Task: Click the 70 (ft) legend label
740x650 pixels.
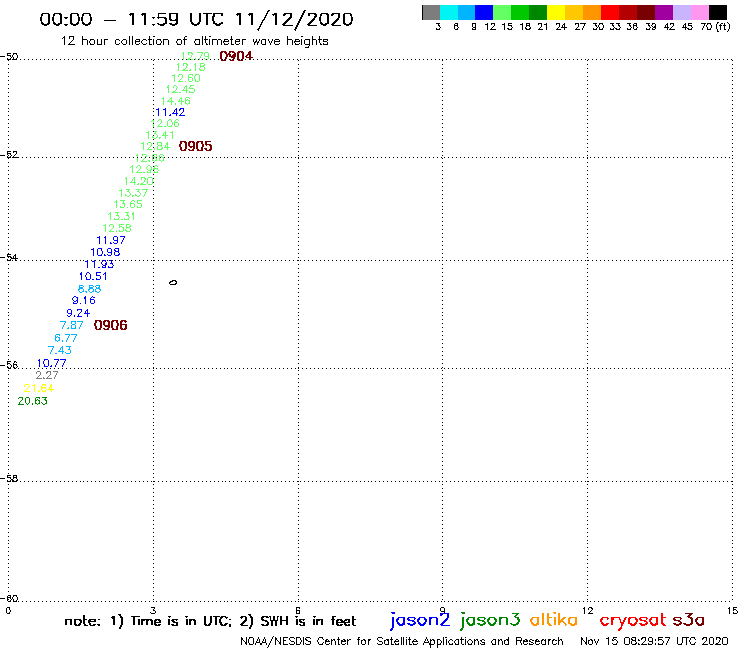Action: pos(715,27)
